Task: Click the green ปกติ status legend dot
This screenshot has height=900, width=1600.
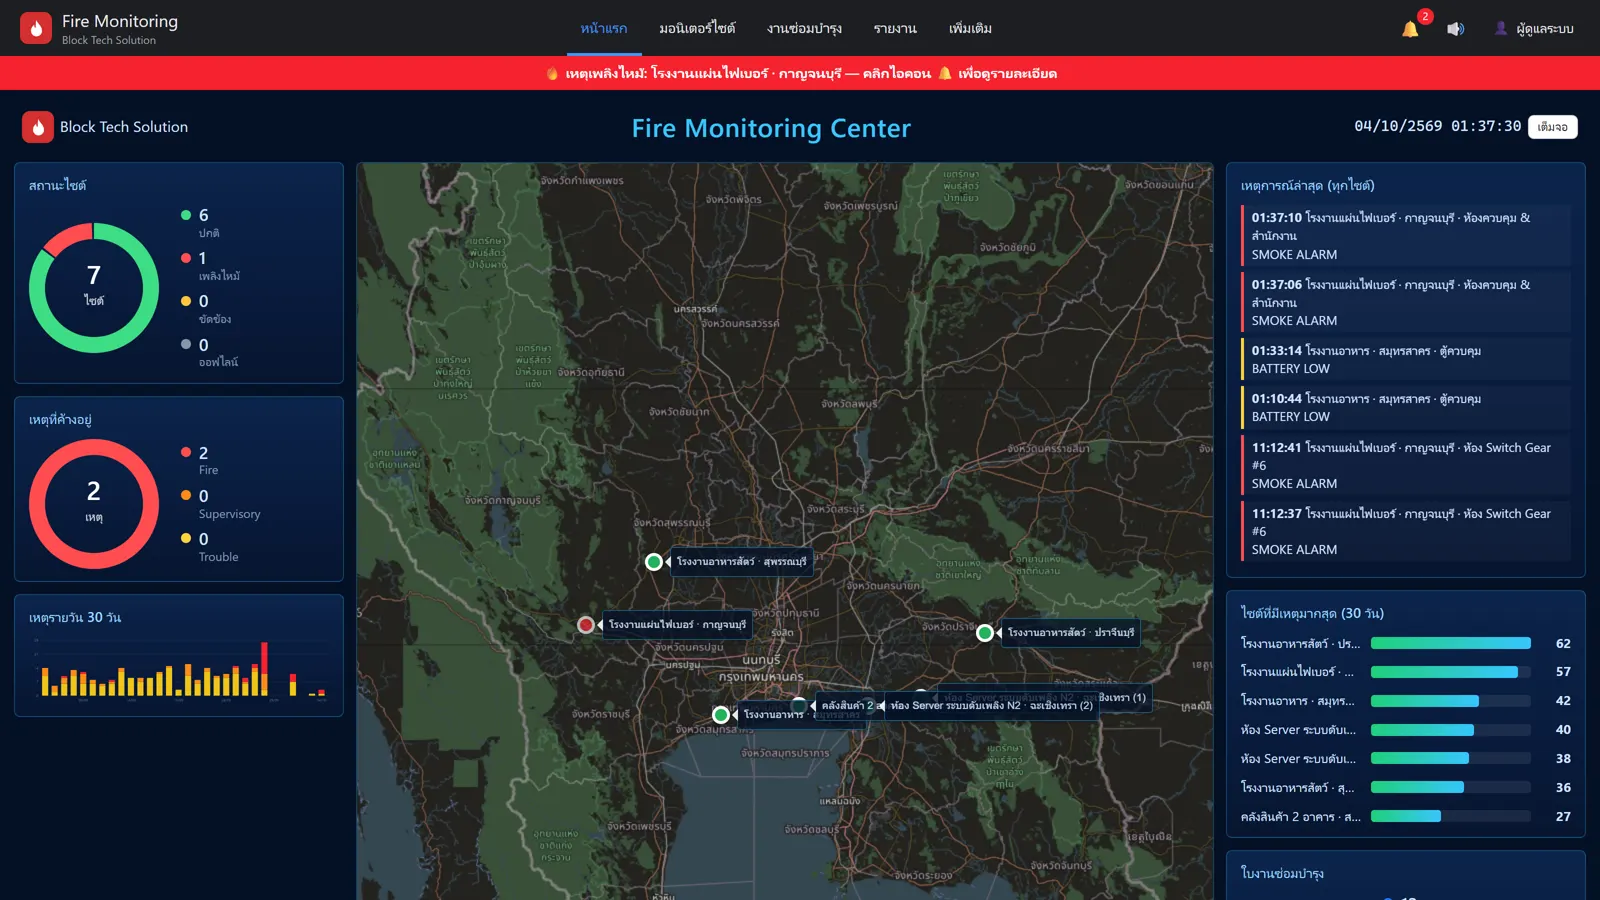Action: (186, 215)
